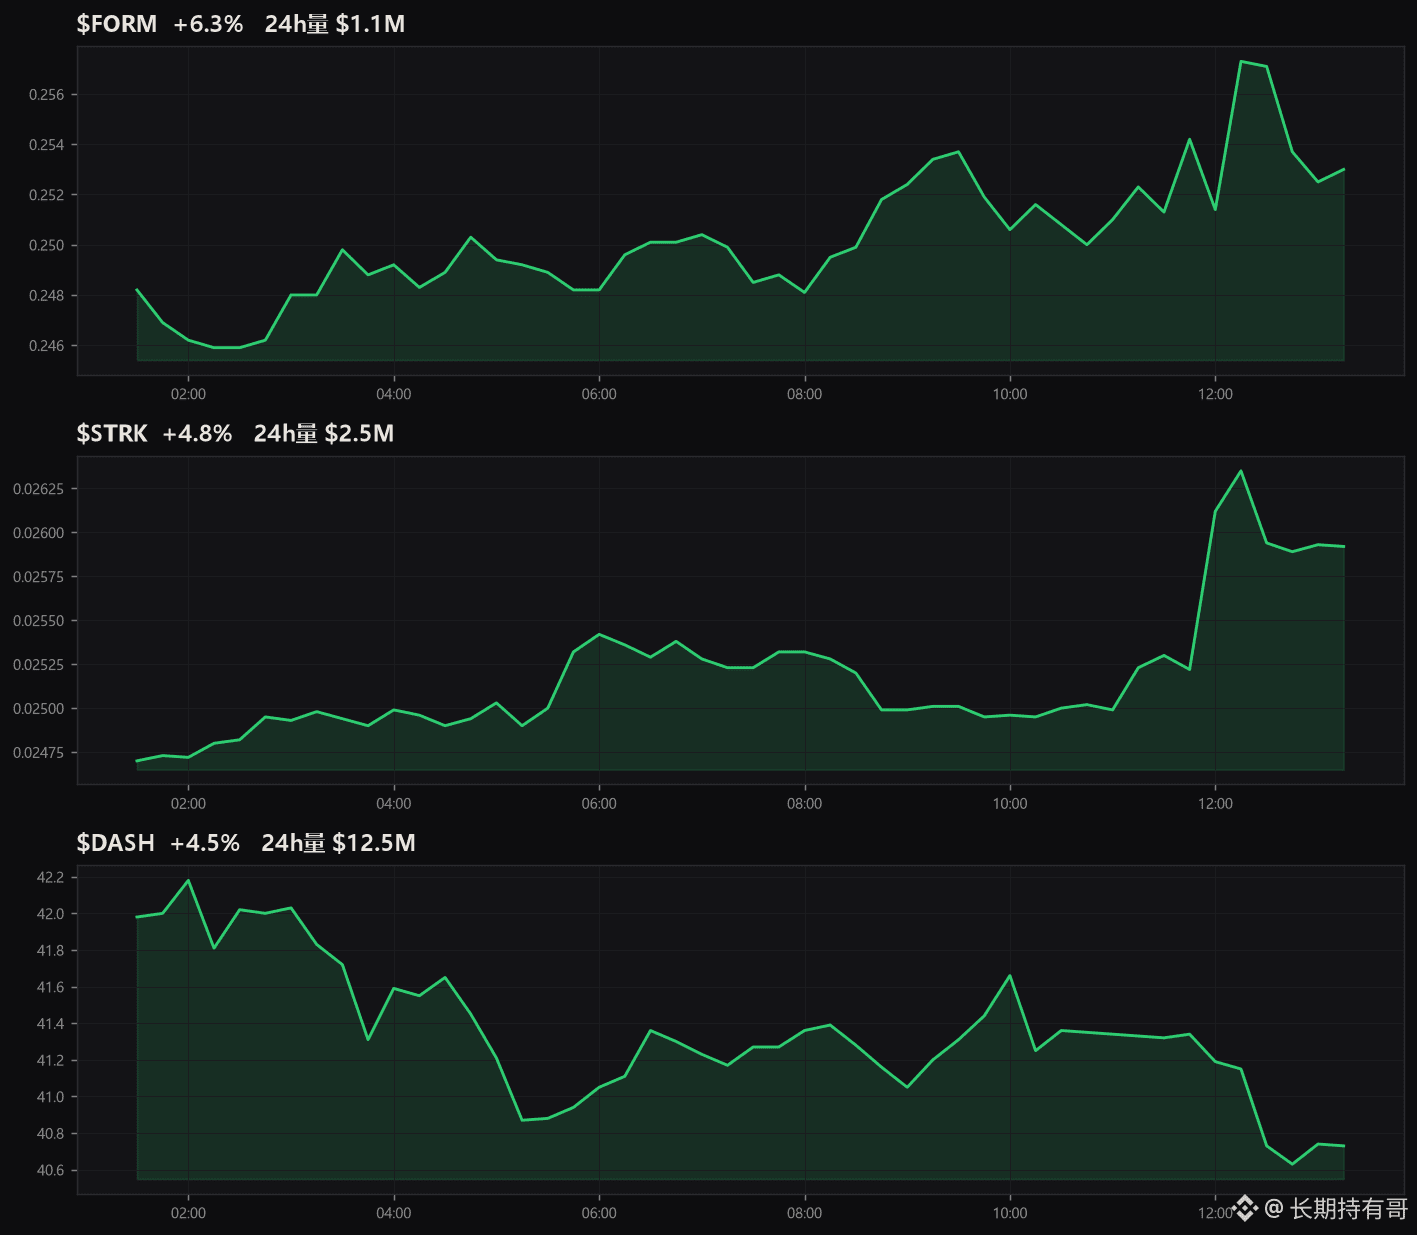Pick 08:00 on the $STRK time axis
This screenshot has height=1235, width=1417.
tap(805, 804)
